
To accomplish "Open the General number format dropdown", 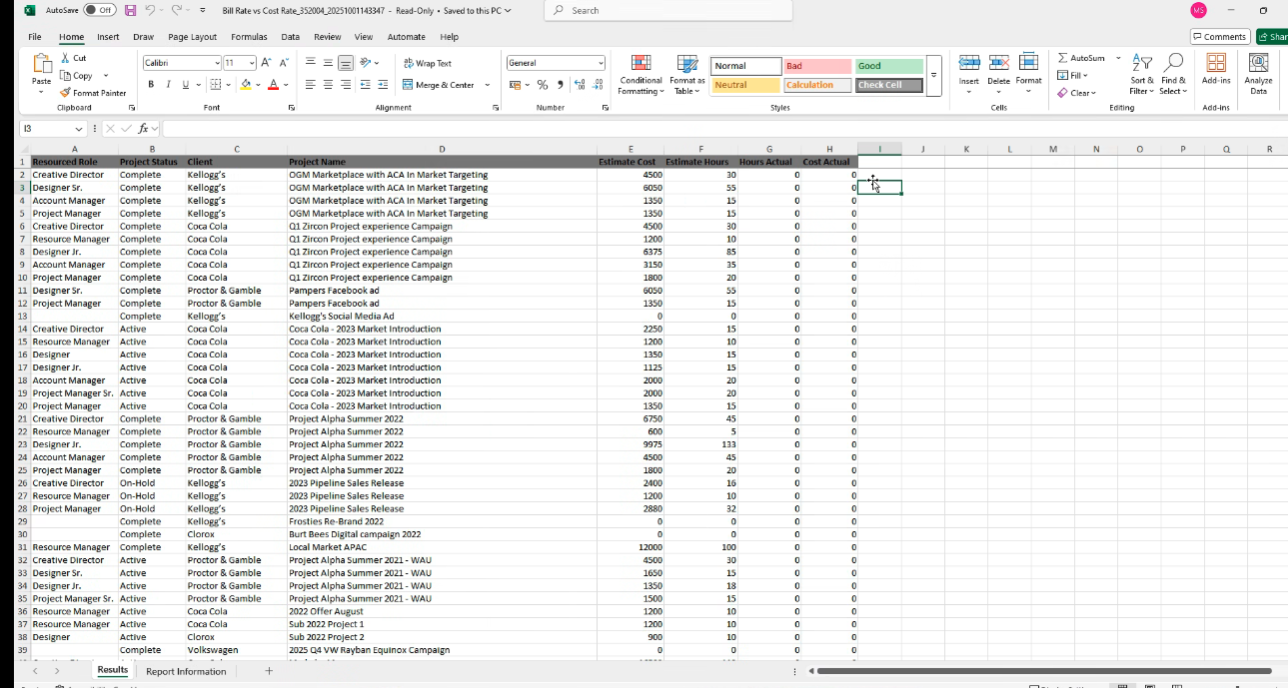I will (600, 63).
